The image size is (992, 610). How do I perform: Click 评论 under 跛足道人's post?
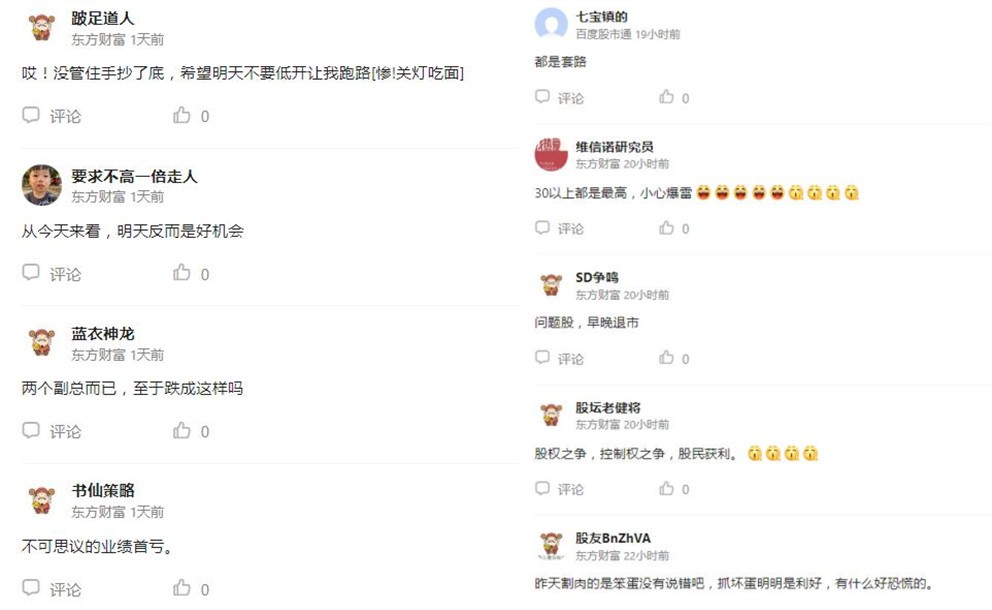(x=65, y=116)
